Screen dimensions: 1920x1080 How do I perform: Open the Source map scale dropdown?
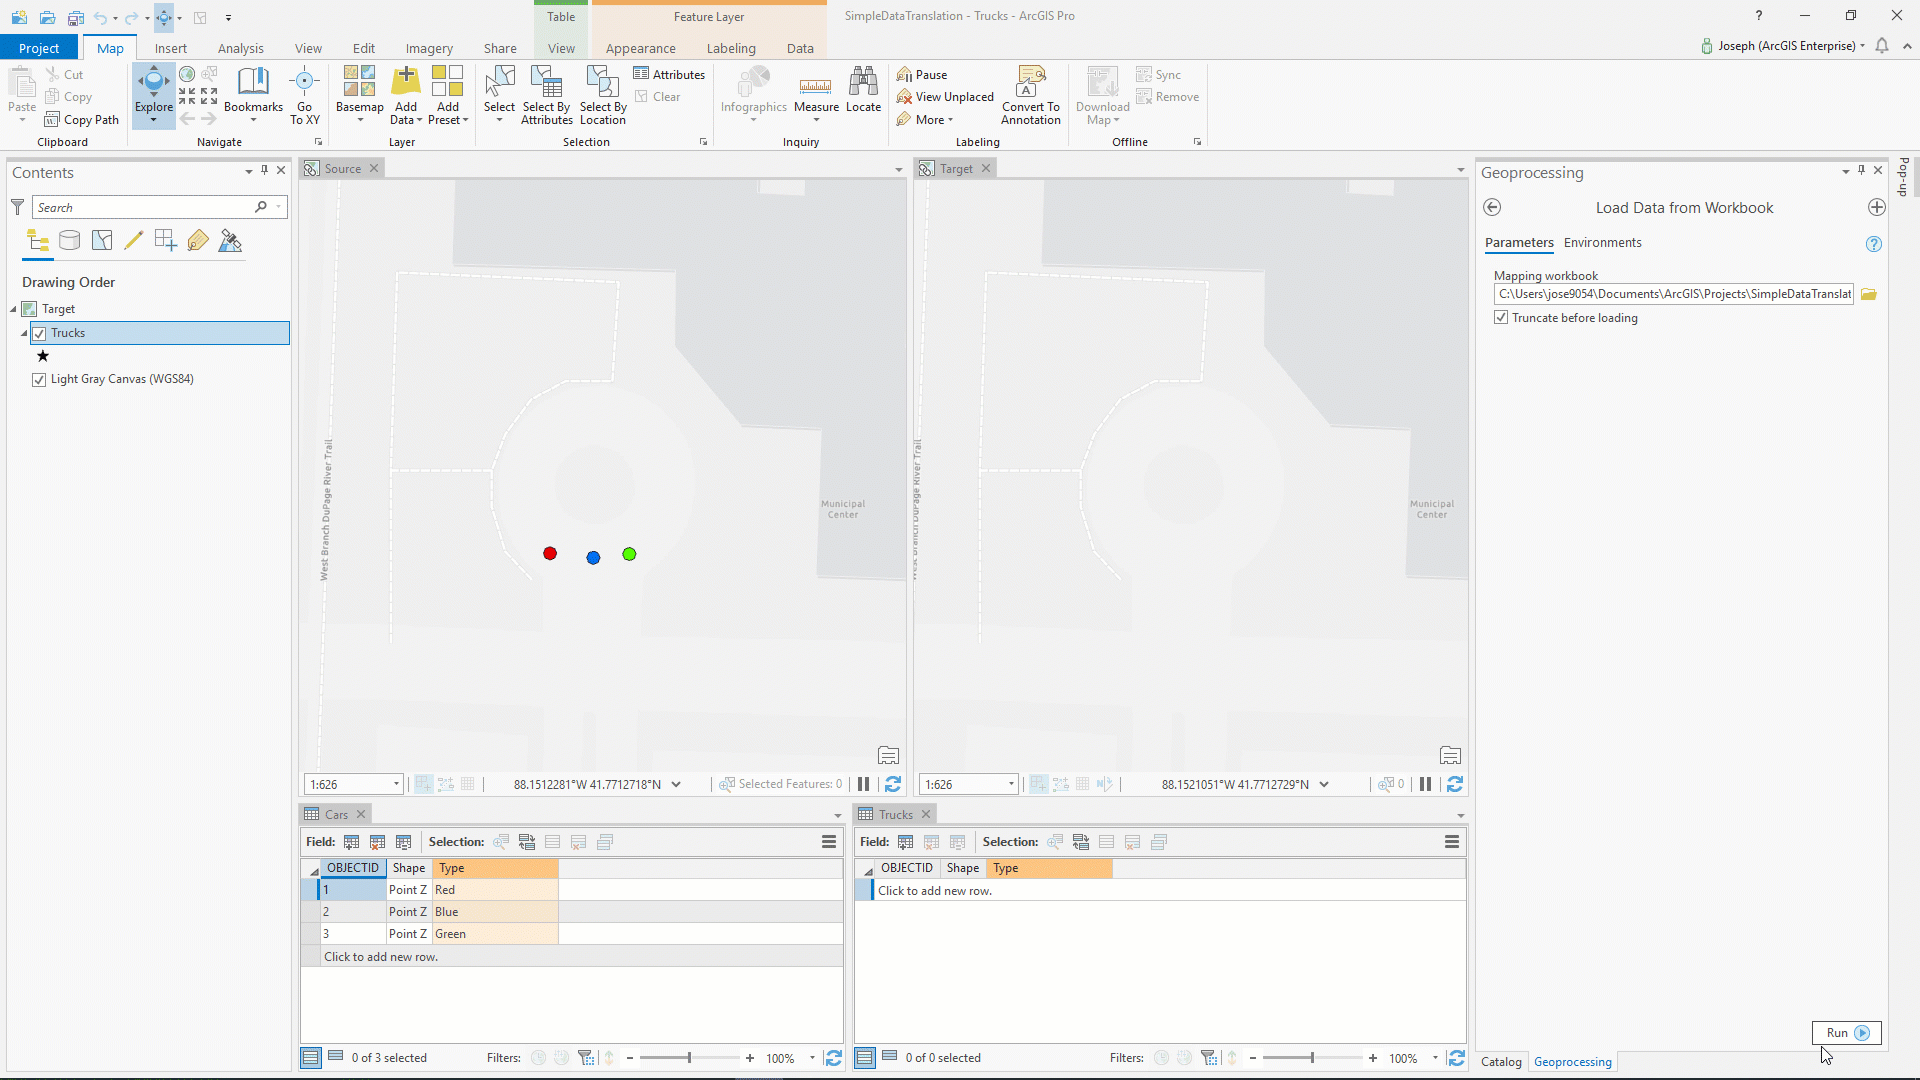(x=396, y=784)
